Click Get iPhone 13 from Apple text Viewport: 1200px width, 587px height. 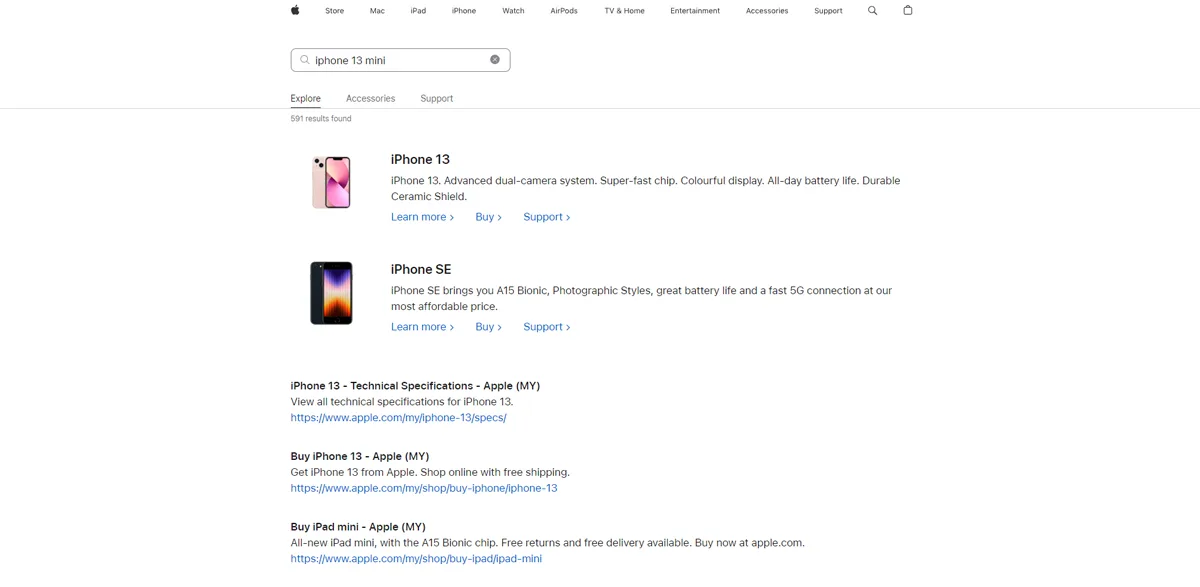click(430, 472)
